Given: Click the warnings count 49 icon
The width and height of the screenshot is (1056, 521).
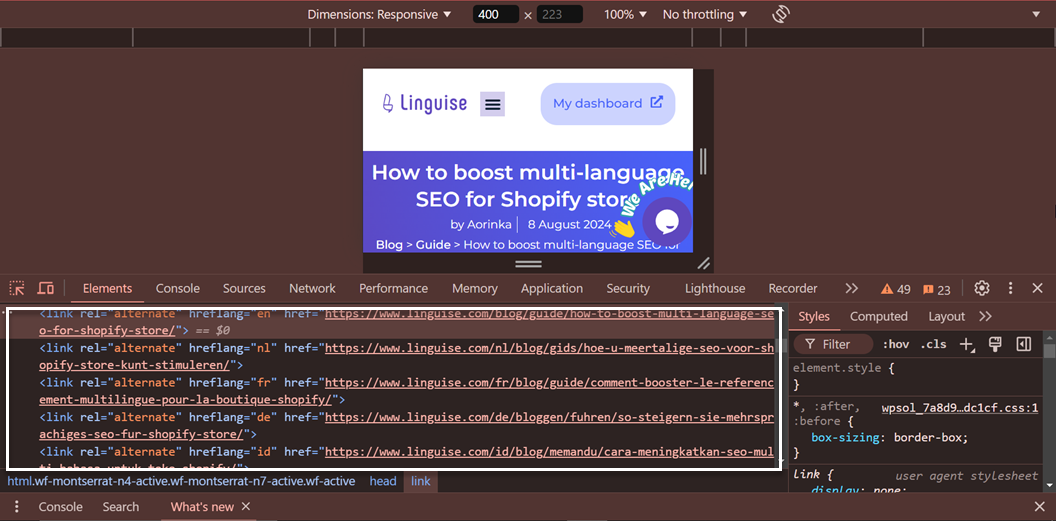Looking at the screenshot, I should point(896,289).
